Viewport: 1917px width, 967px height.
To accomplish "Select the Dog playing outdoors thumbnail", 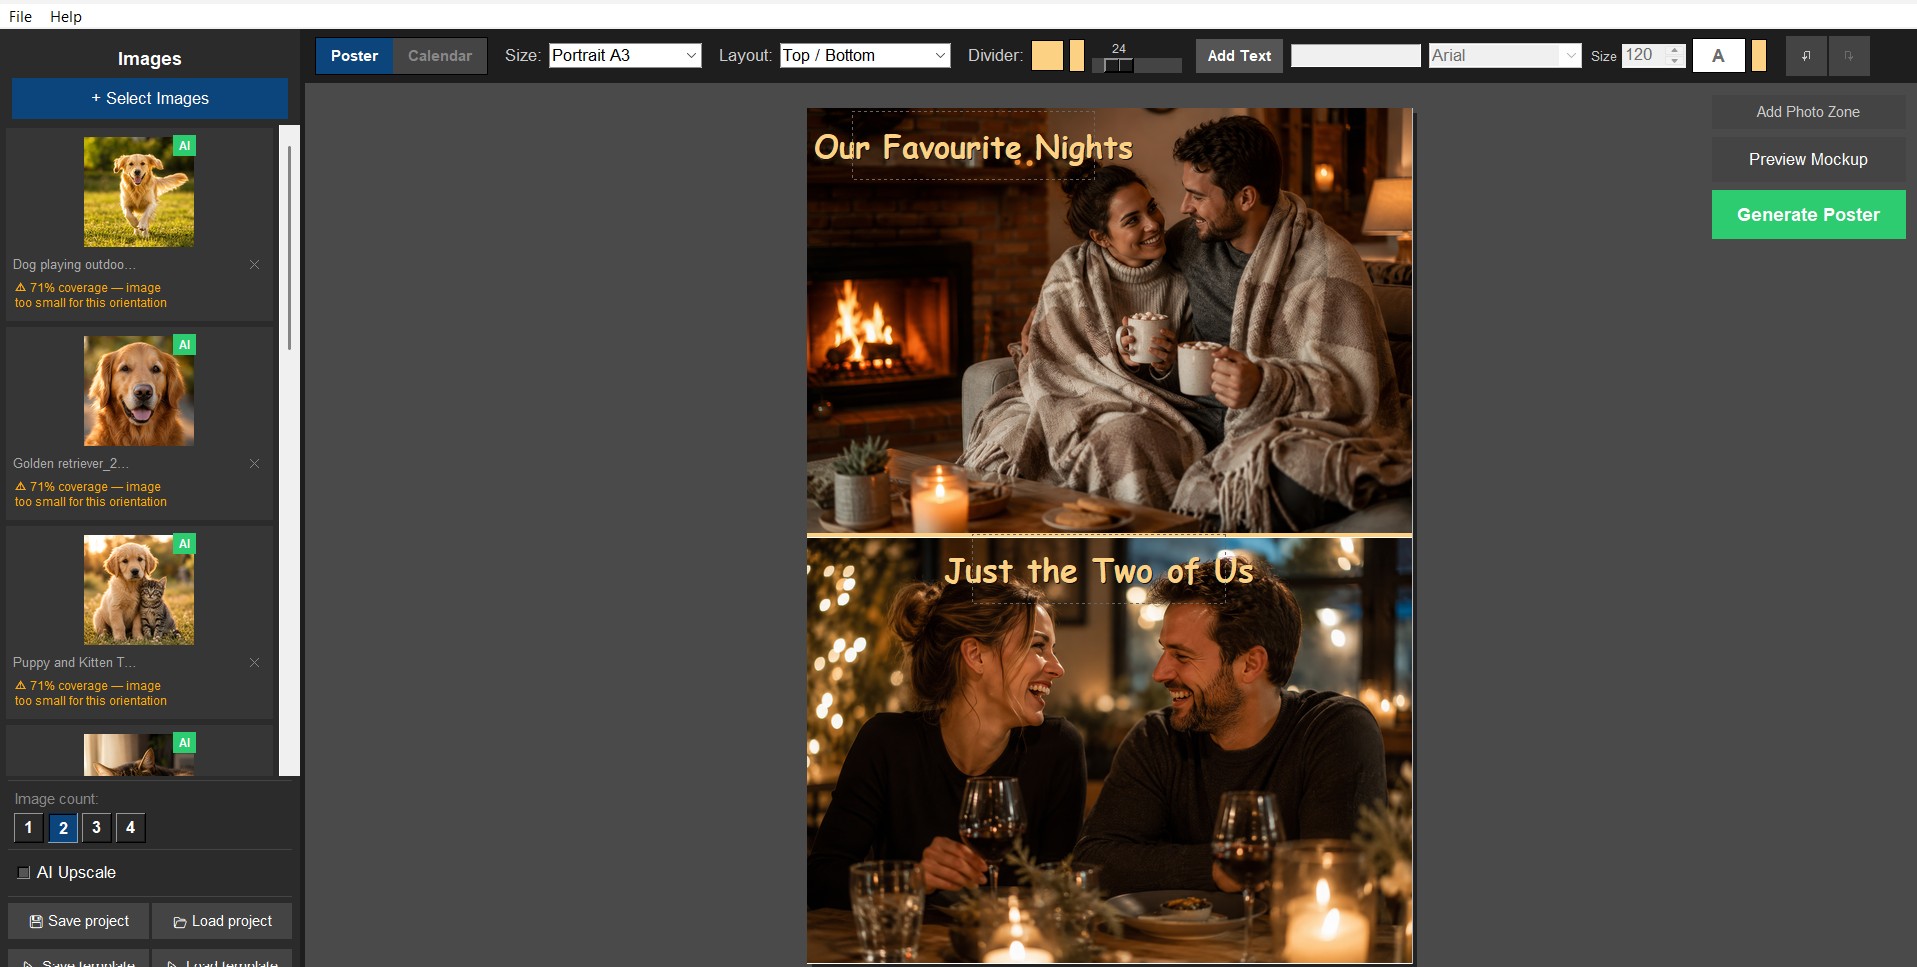I will 139,192.
